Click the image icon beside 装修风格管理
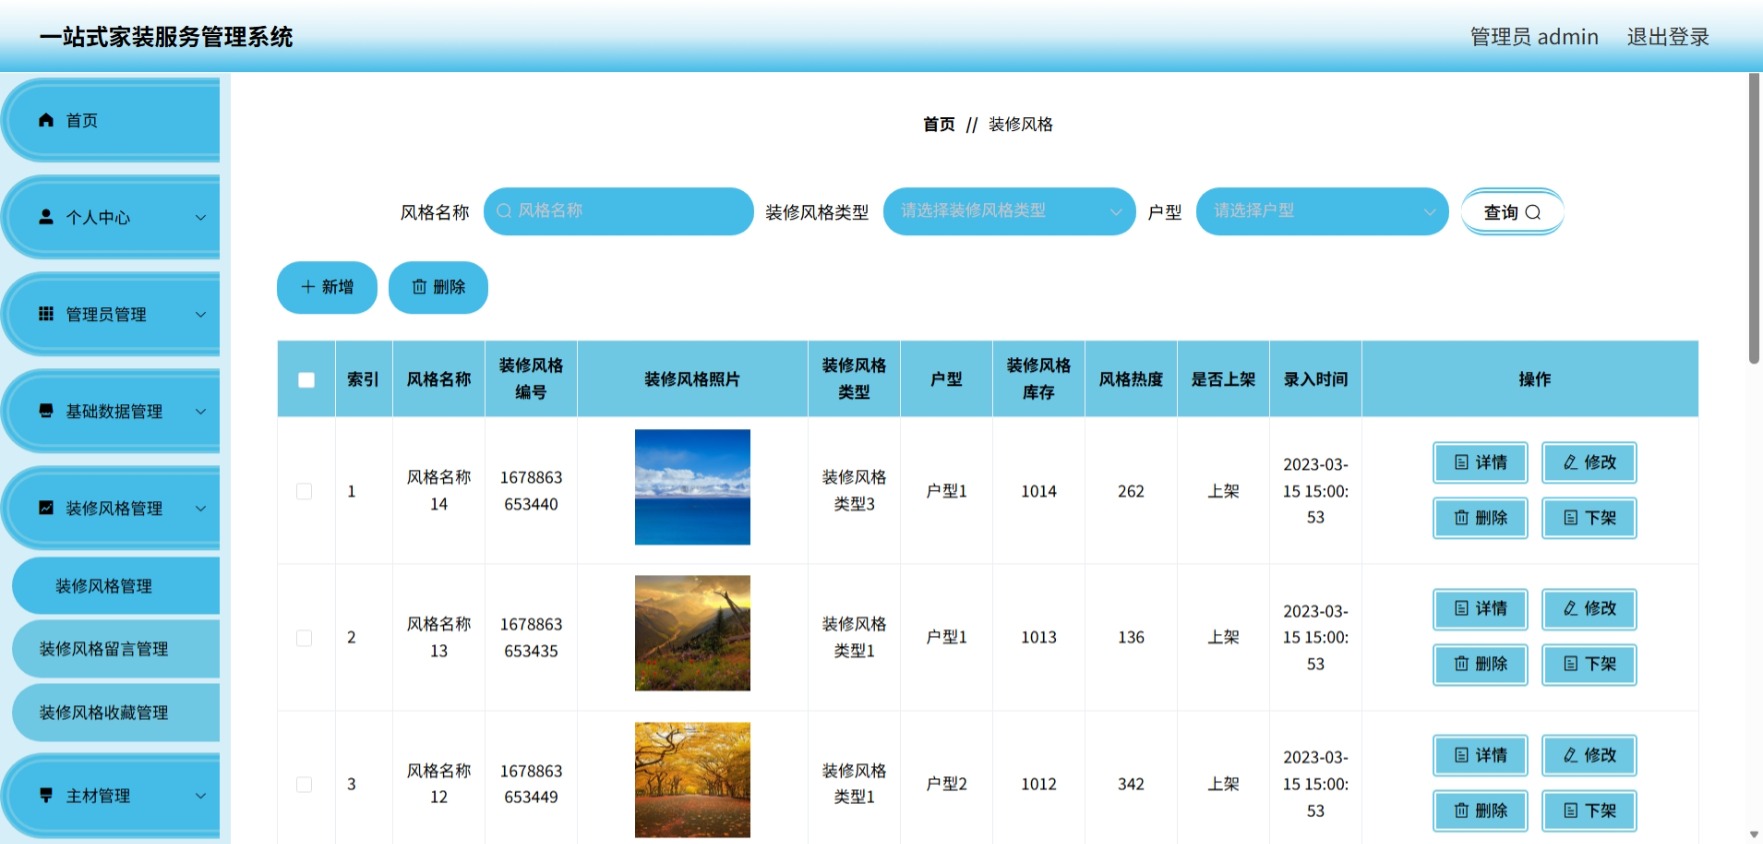The image size is (1763, 844). point(46,508)
